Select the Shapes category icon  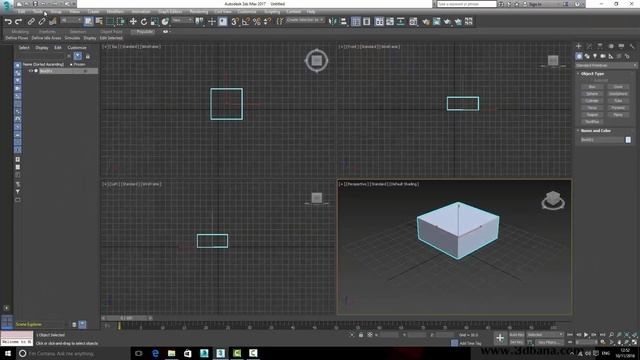click(587, 56)
